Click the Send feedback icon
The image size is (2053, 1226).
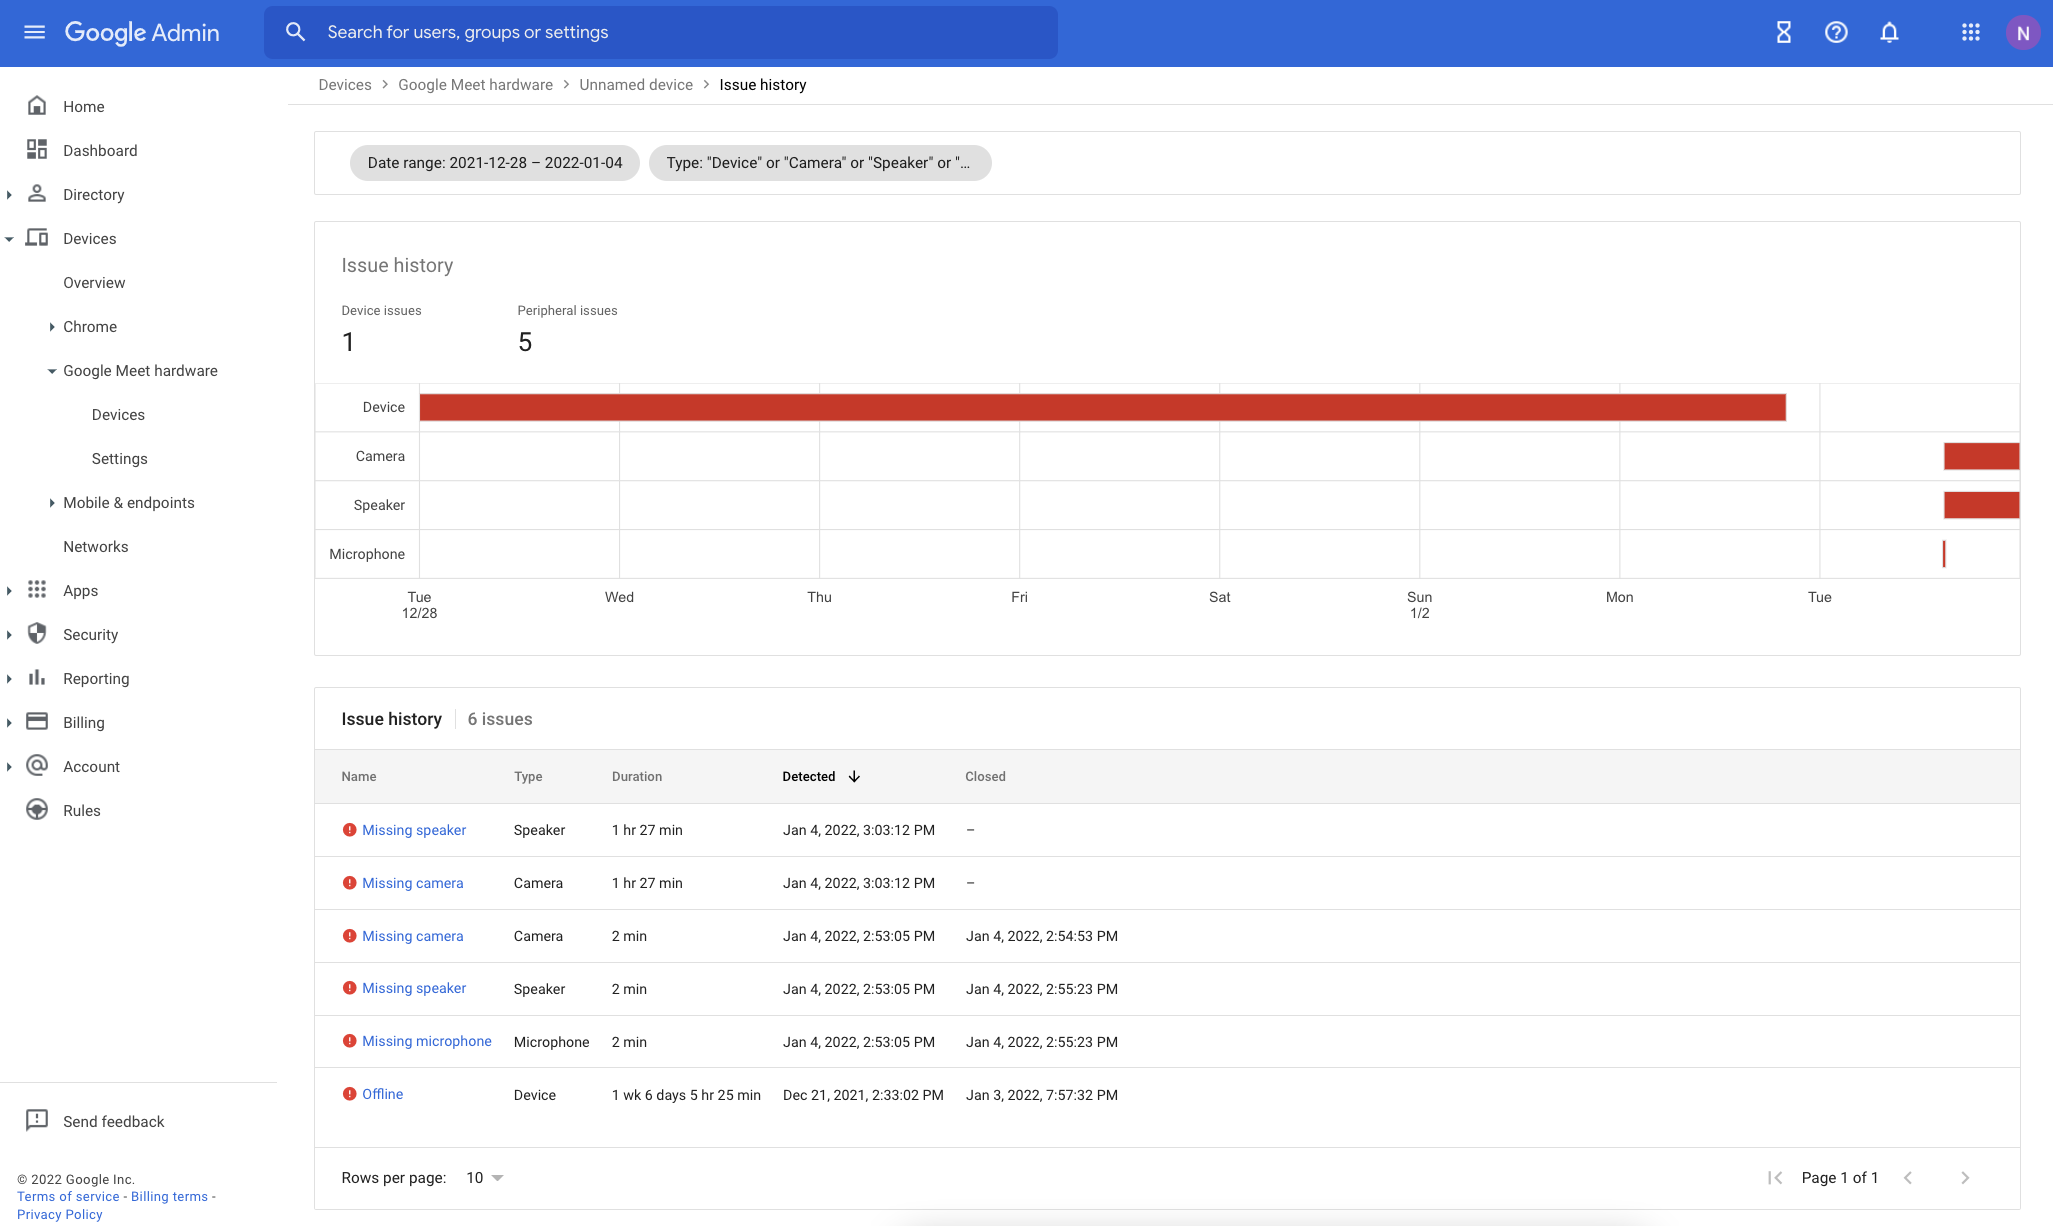(x=37, y=1120)
